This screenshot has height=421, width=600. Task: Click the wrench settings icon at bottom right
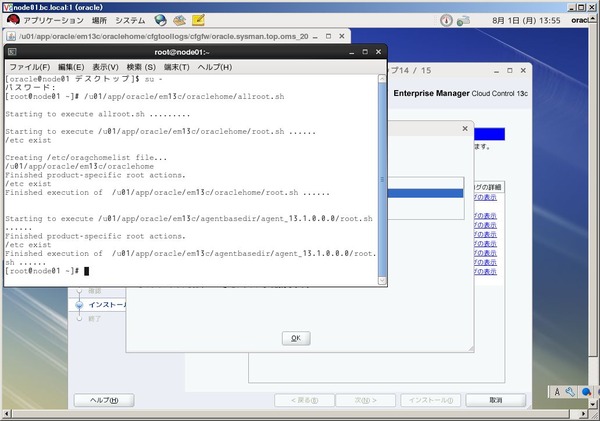(x=570, y=392)
